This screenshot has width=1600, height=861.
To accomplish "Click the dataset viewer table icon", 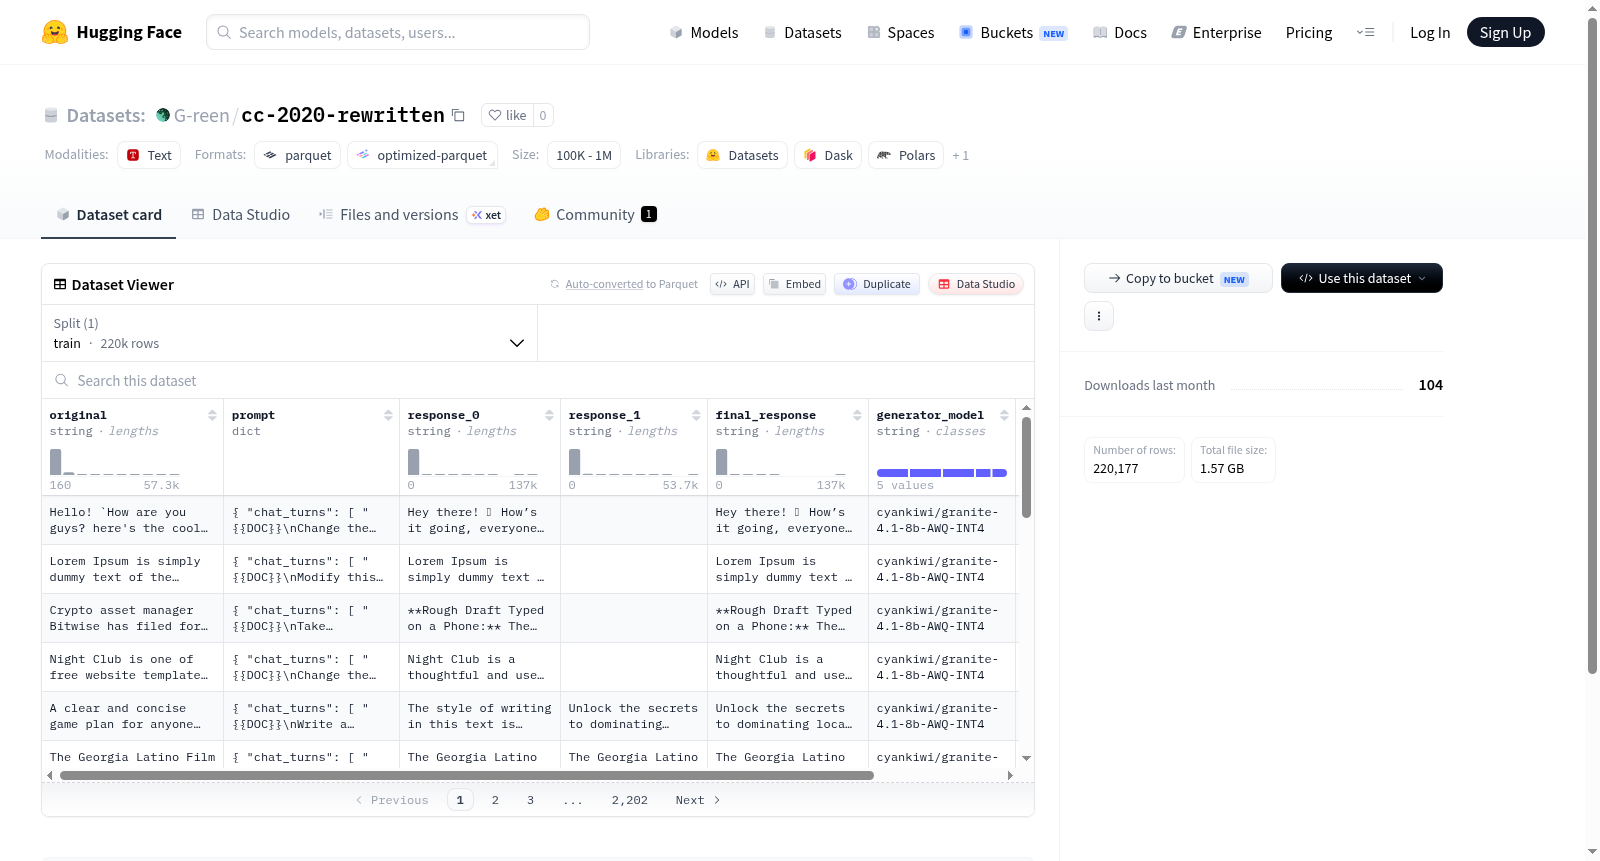I will click(x=60, y=285).
